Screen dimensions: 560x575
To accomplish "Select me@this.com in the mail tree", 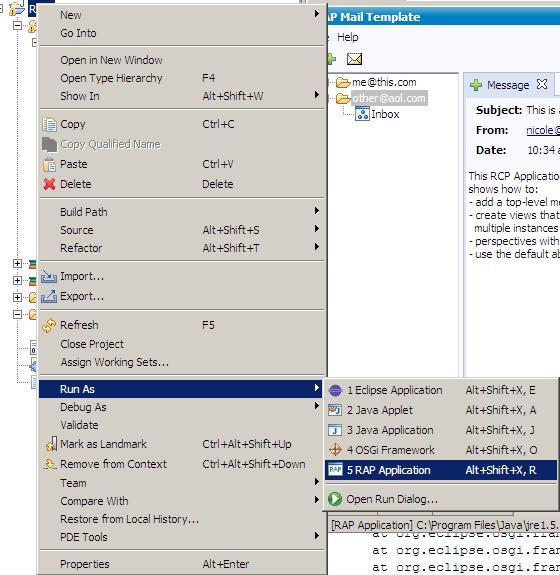I will (384, 83).
